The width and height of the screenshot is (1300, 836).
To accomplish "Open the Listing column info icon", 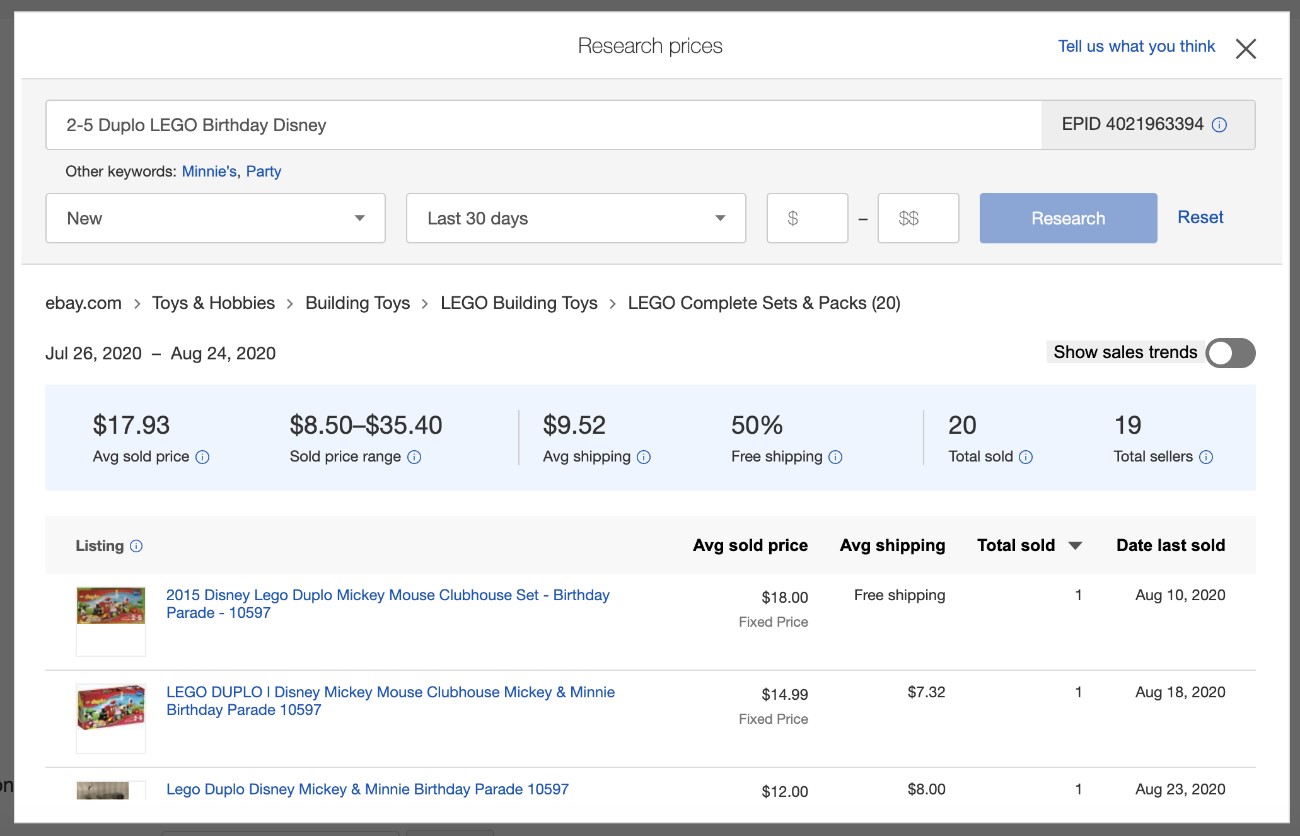I will tap(137, 546).
